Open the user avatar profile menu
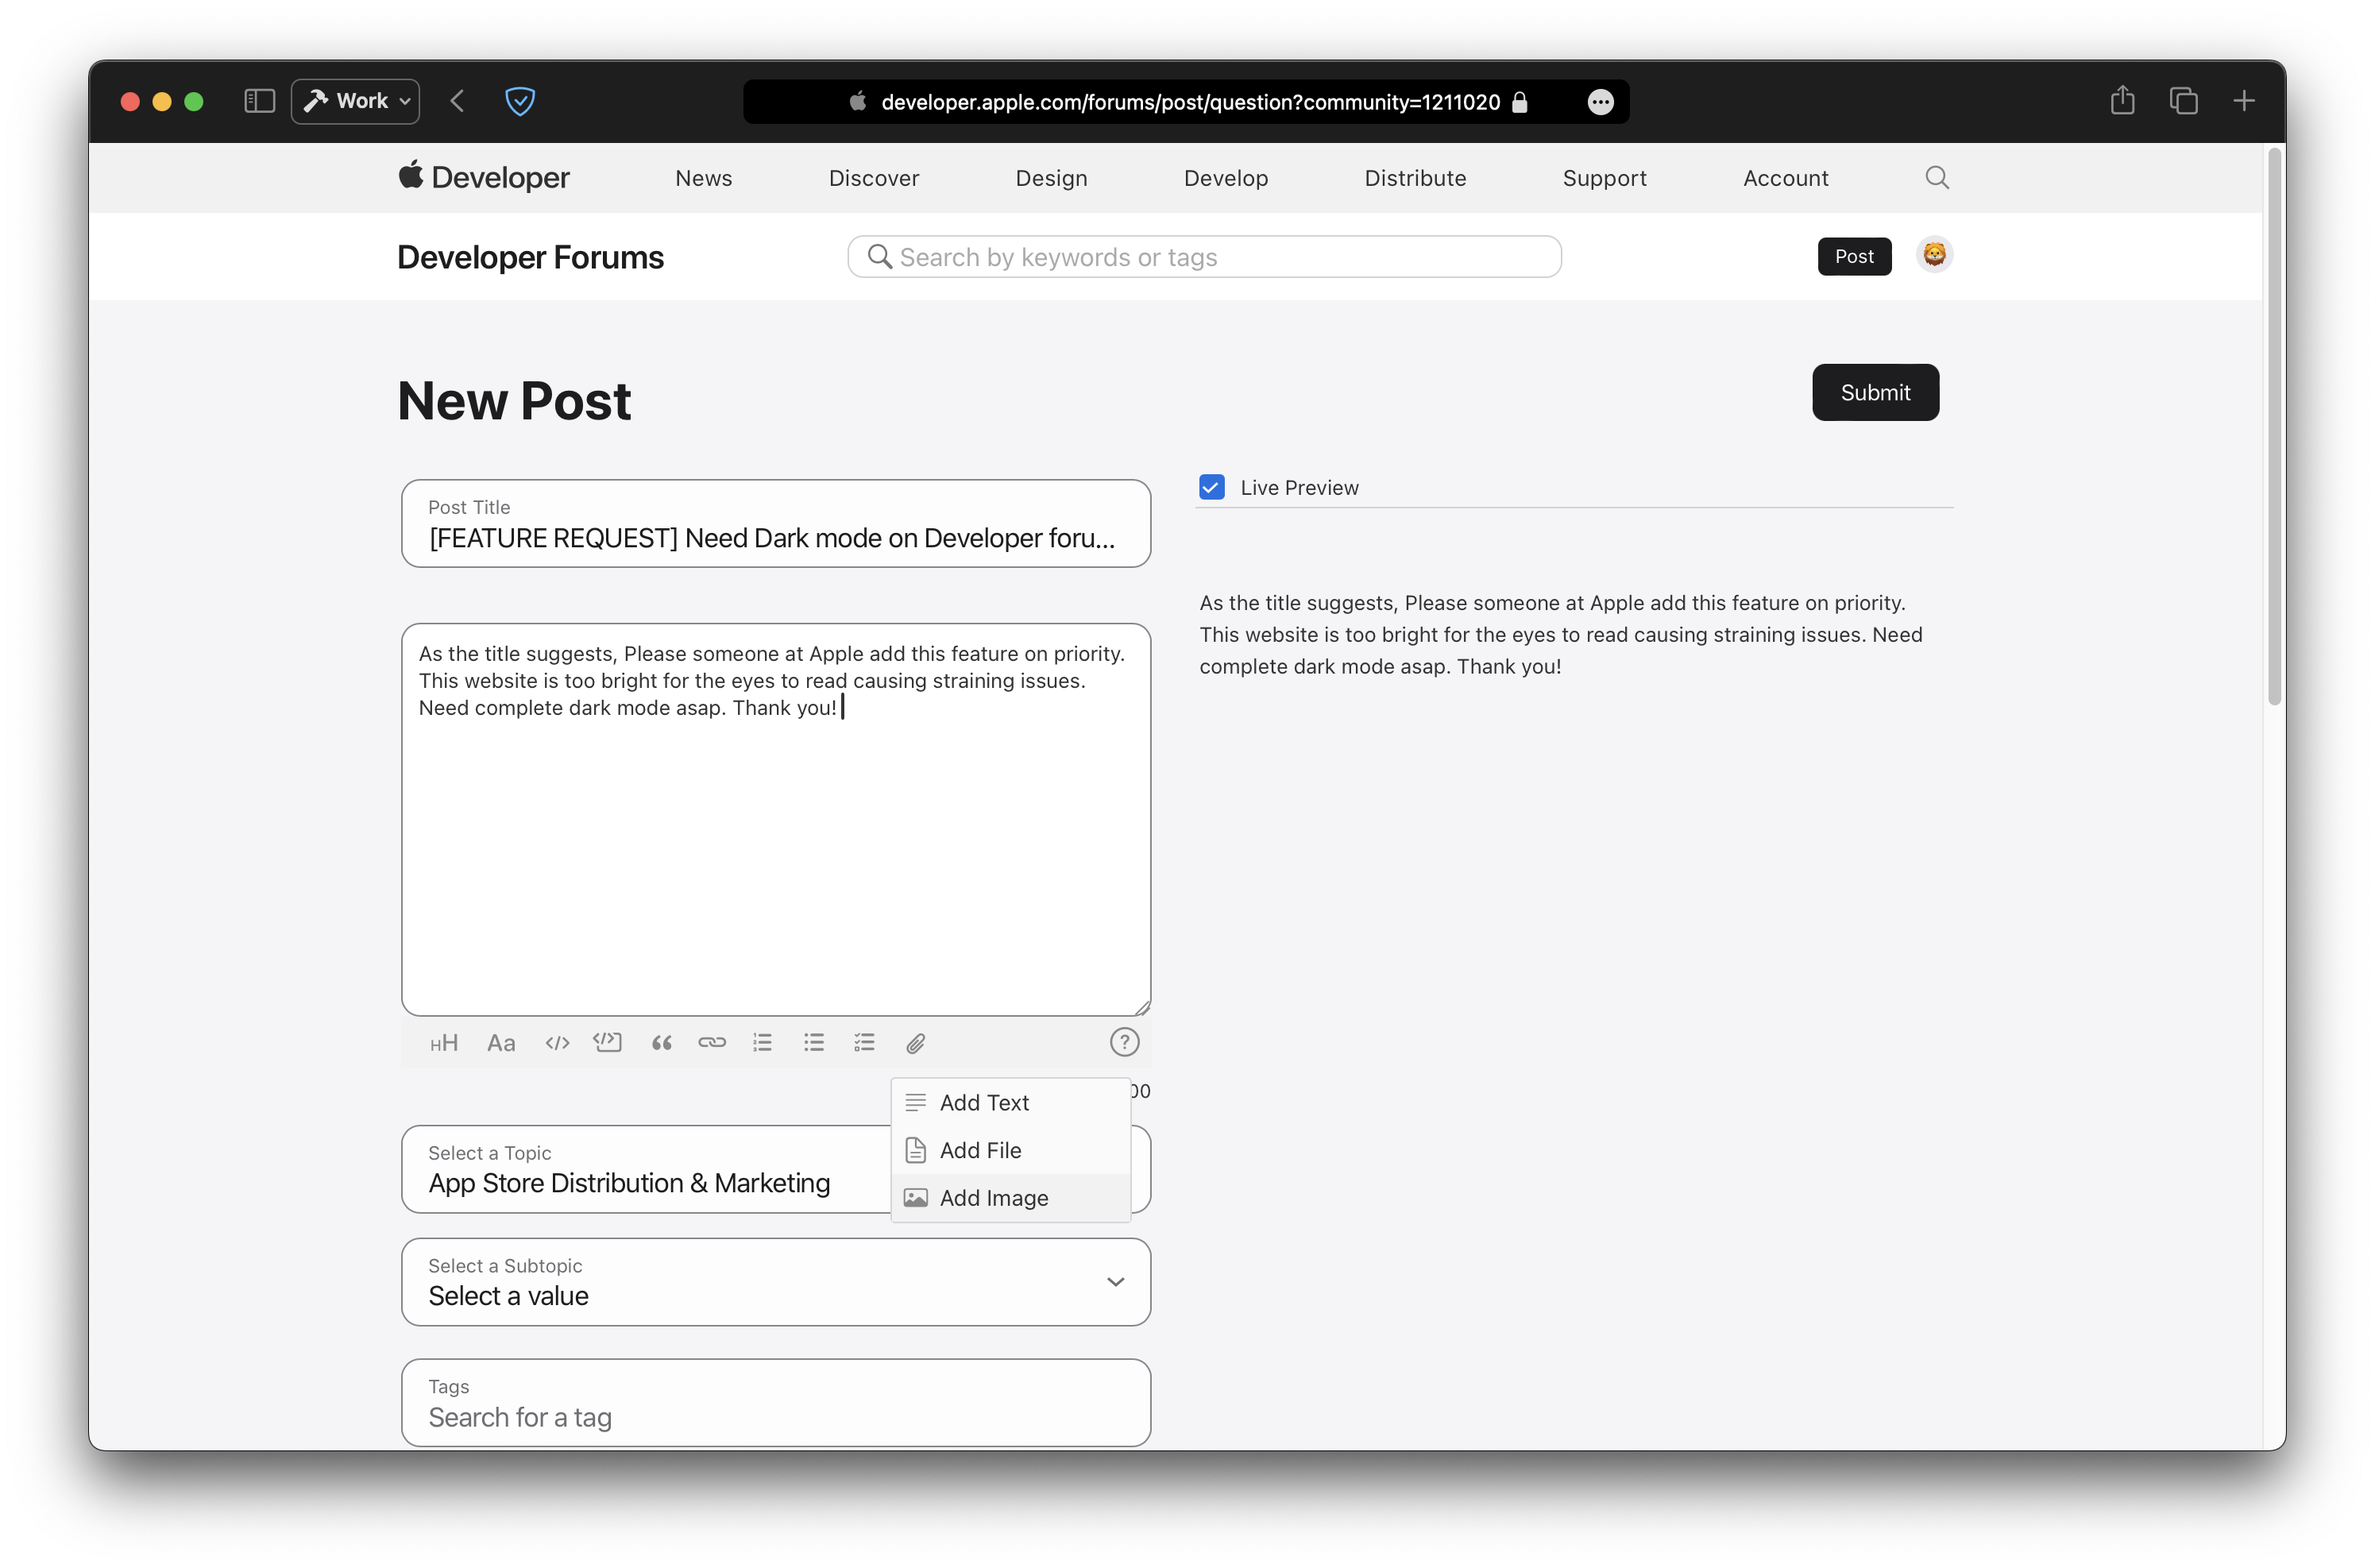Viewport: 2375px width, 1568px height. click(x=1934, y=255)
